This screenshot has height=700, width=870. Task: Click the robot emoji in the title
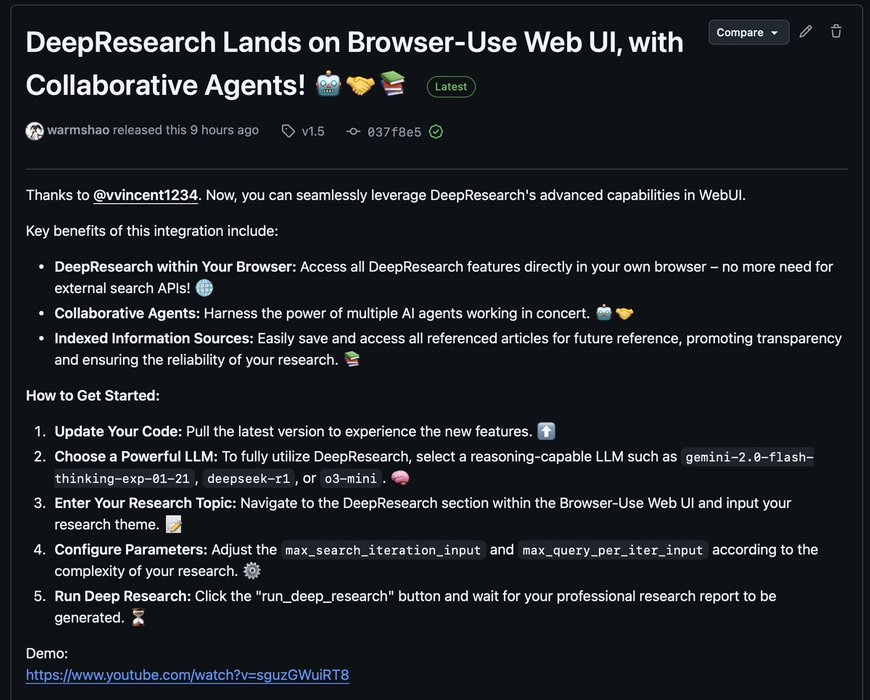point(328,84)
